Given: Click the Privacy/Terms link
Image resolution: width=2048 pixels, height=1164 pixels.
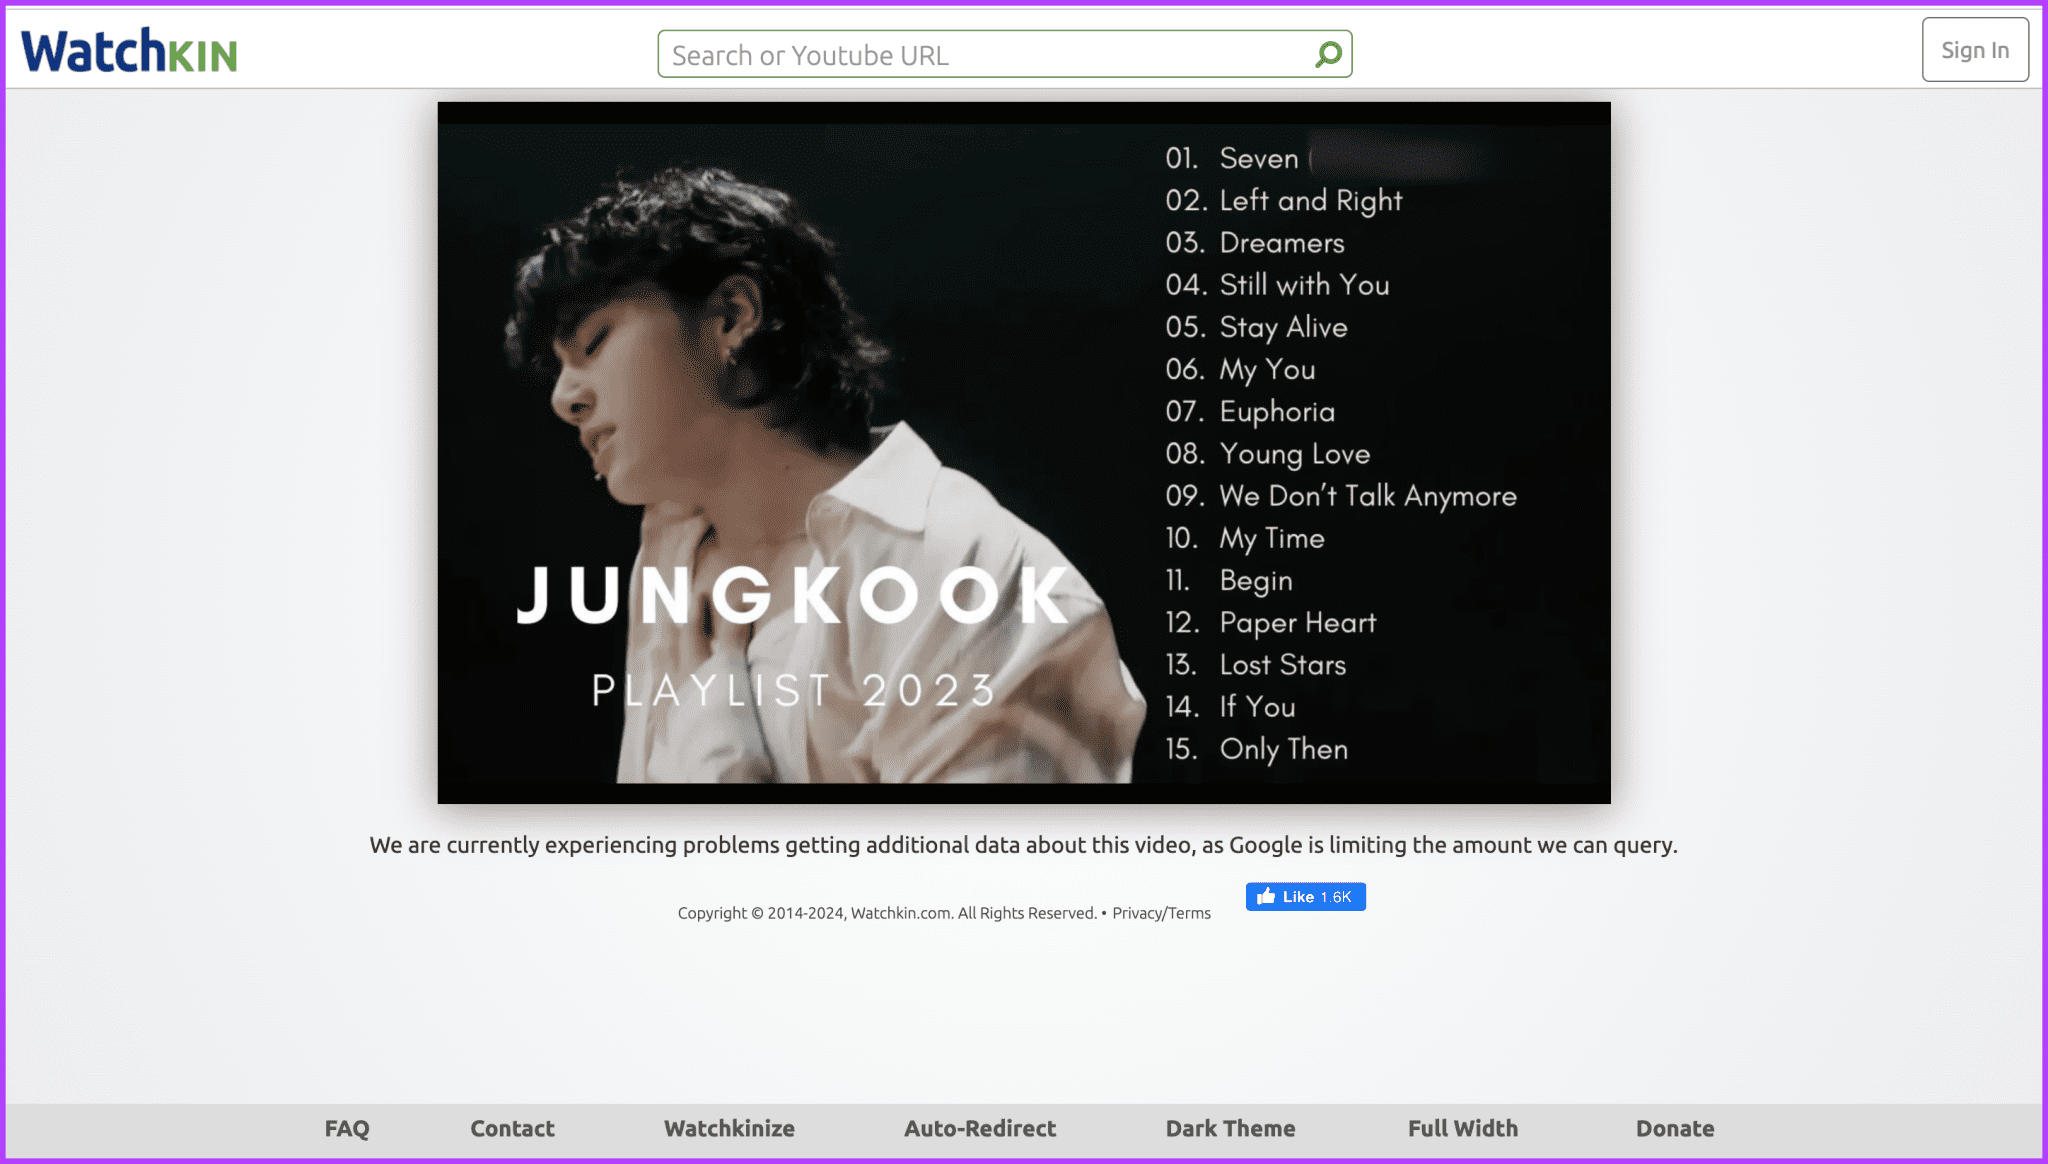Looking at the screenshot, I should (x=1161, y=912).
